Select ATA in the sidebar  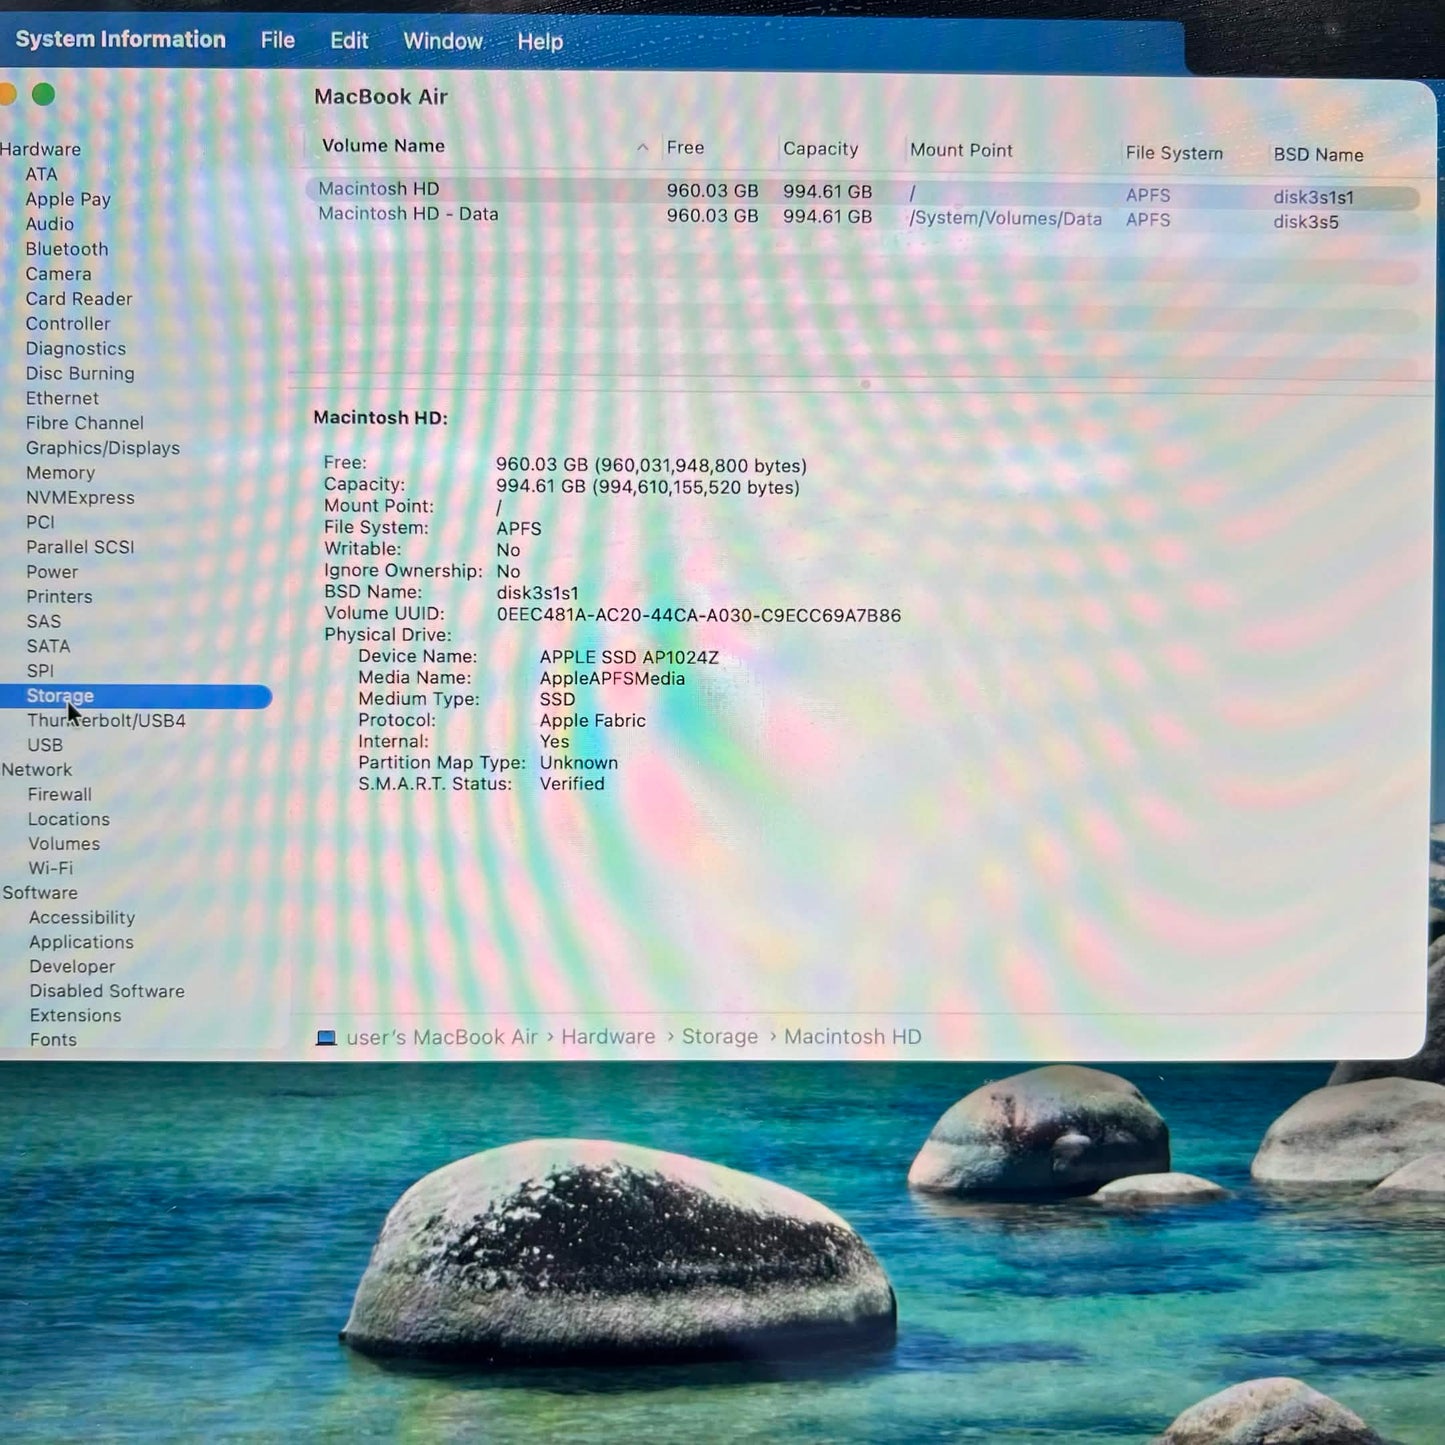(41, 174)
